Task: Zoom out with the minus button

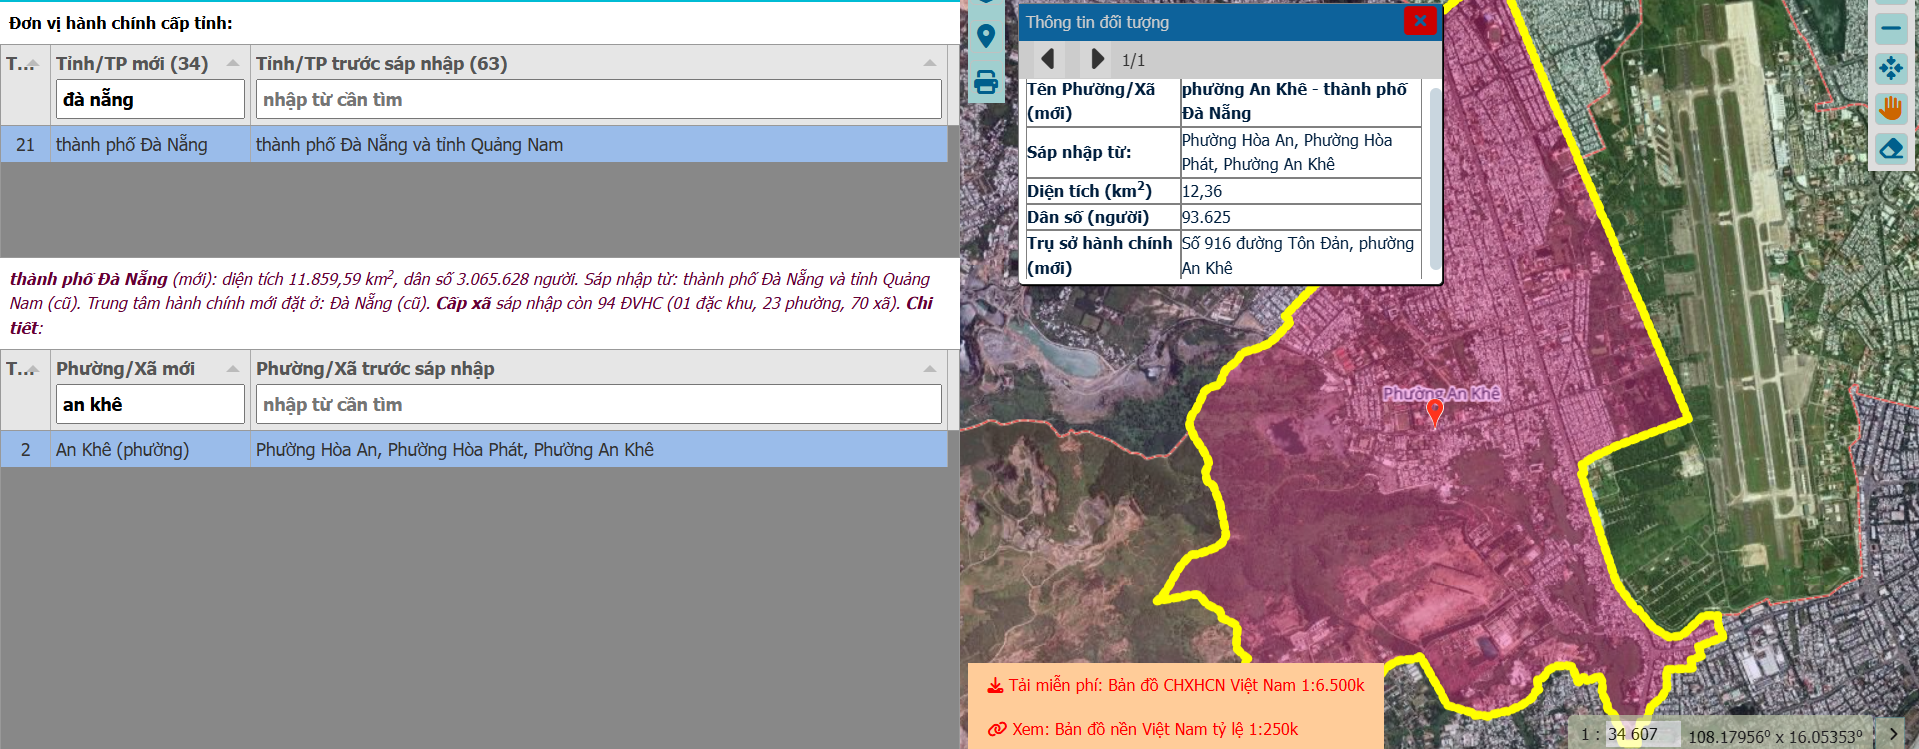Action: pos(1891,29)
